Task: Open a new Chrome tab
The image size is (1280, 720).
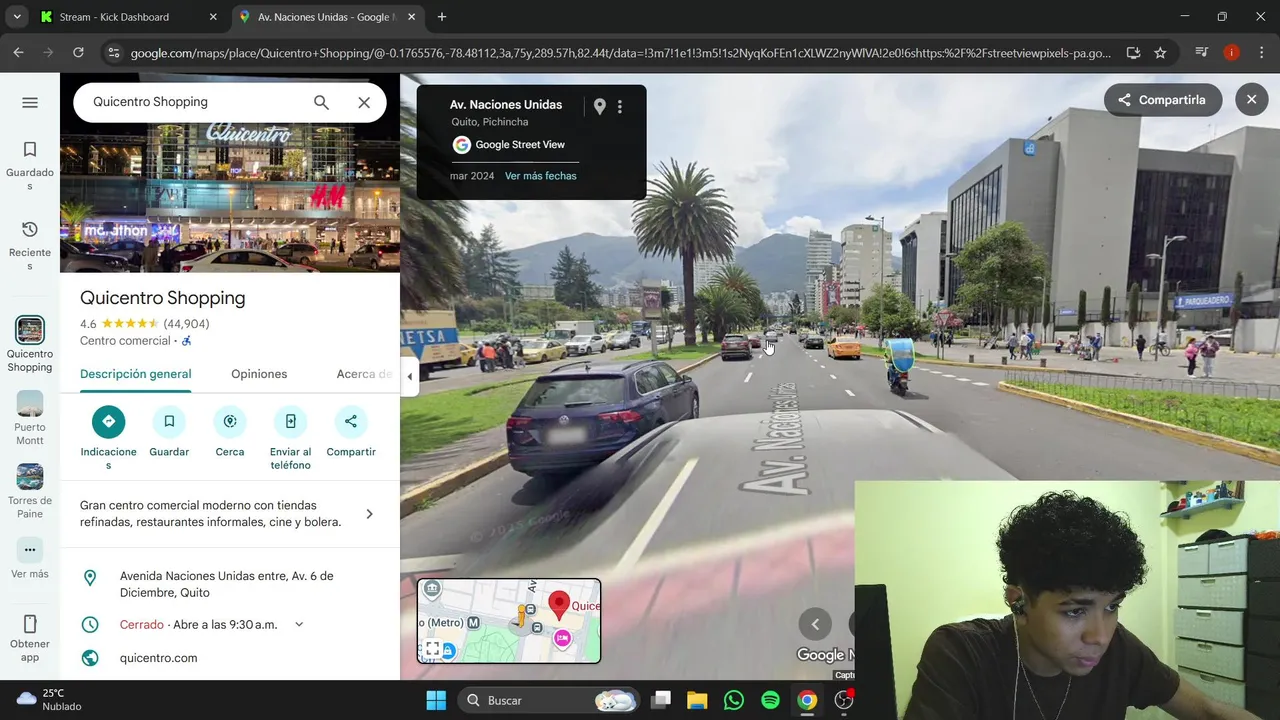Action: pos(442,17)
